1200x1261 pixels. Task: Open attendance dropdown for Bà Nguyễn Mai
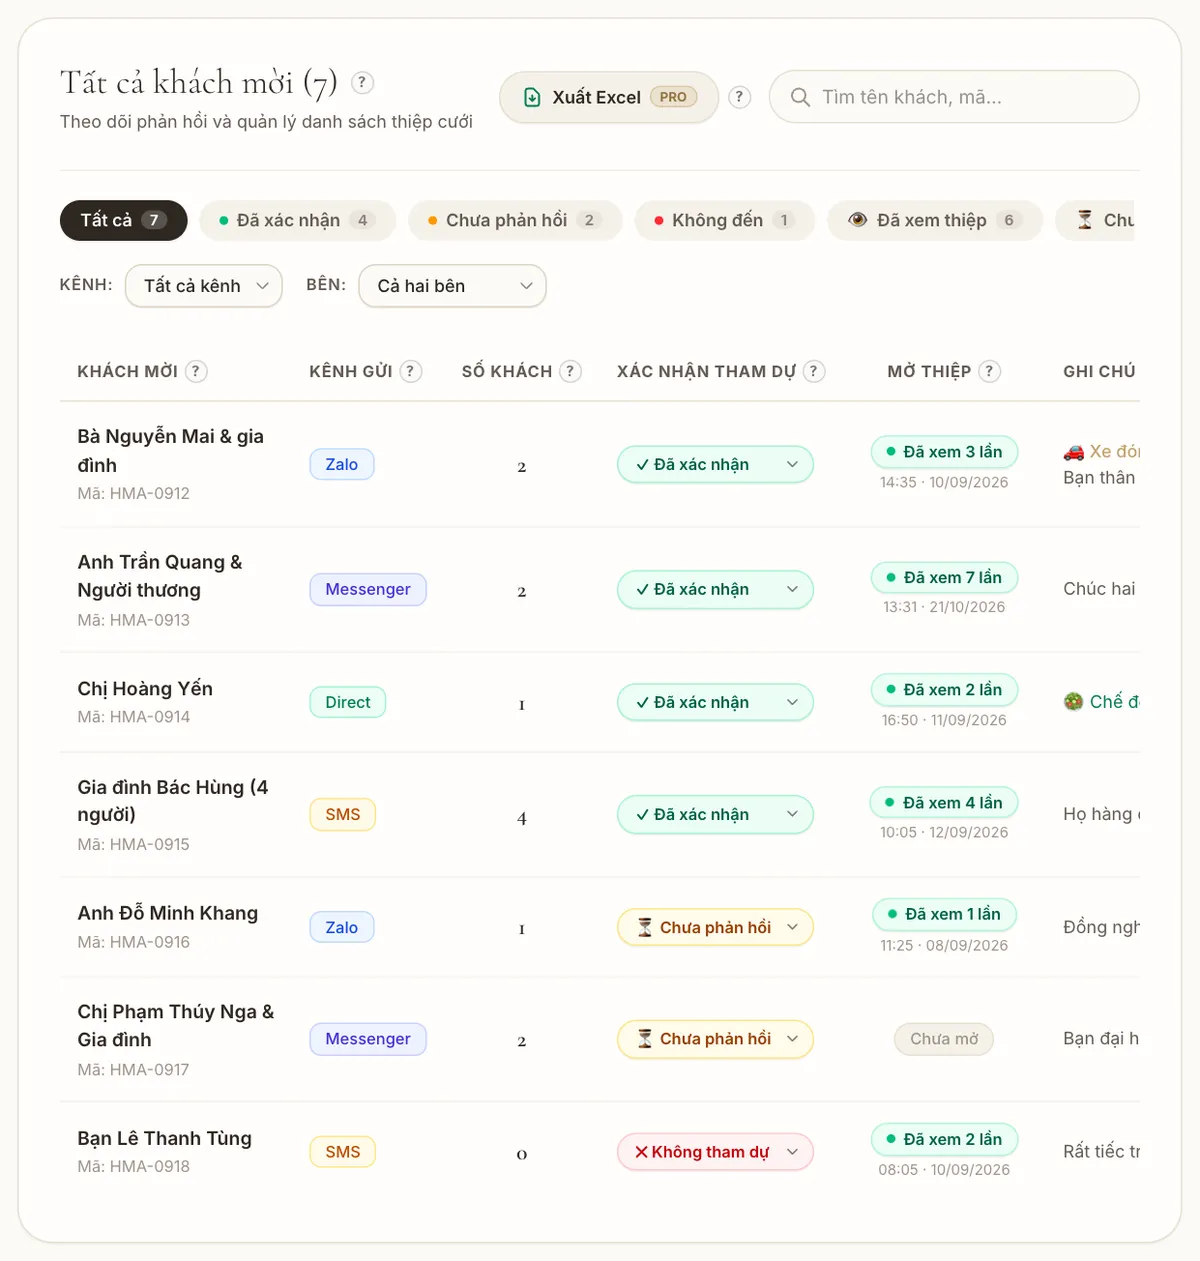[715, 464]
